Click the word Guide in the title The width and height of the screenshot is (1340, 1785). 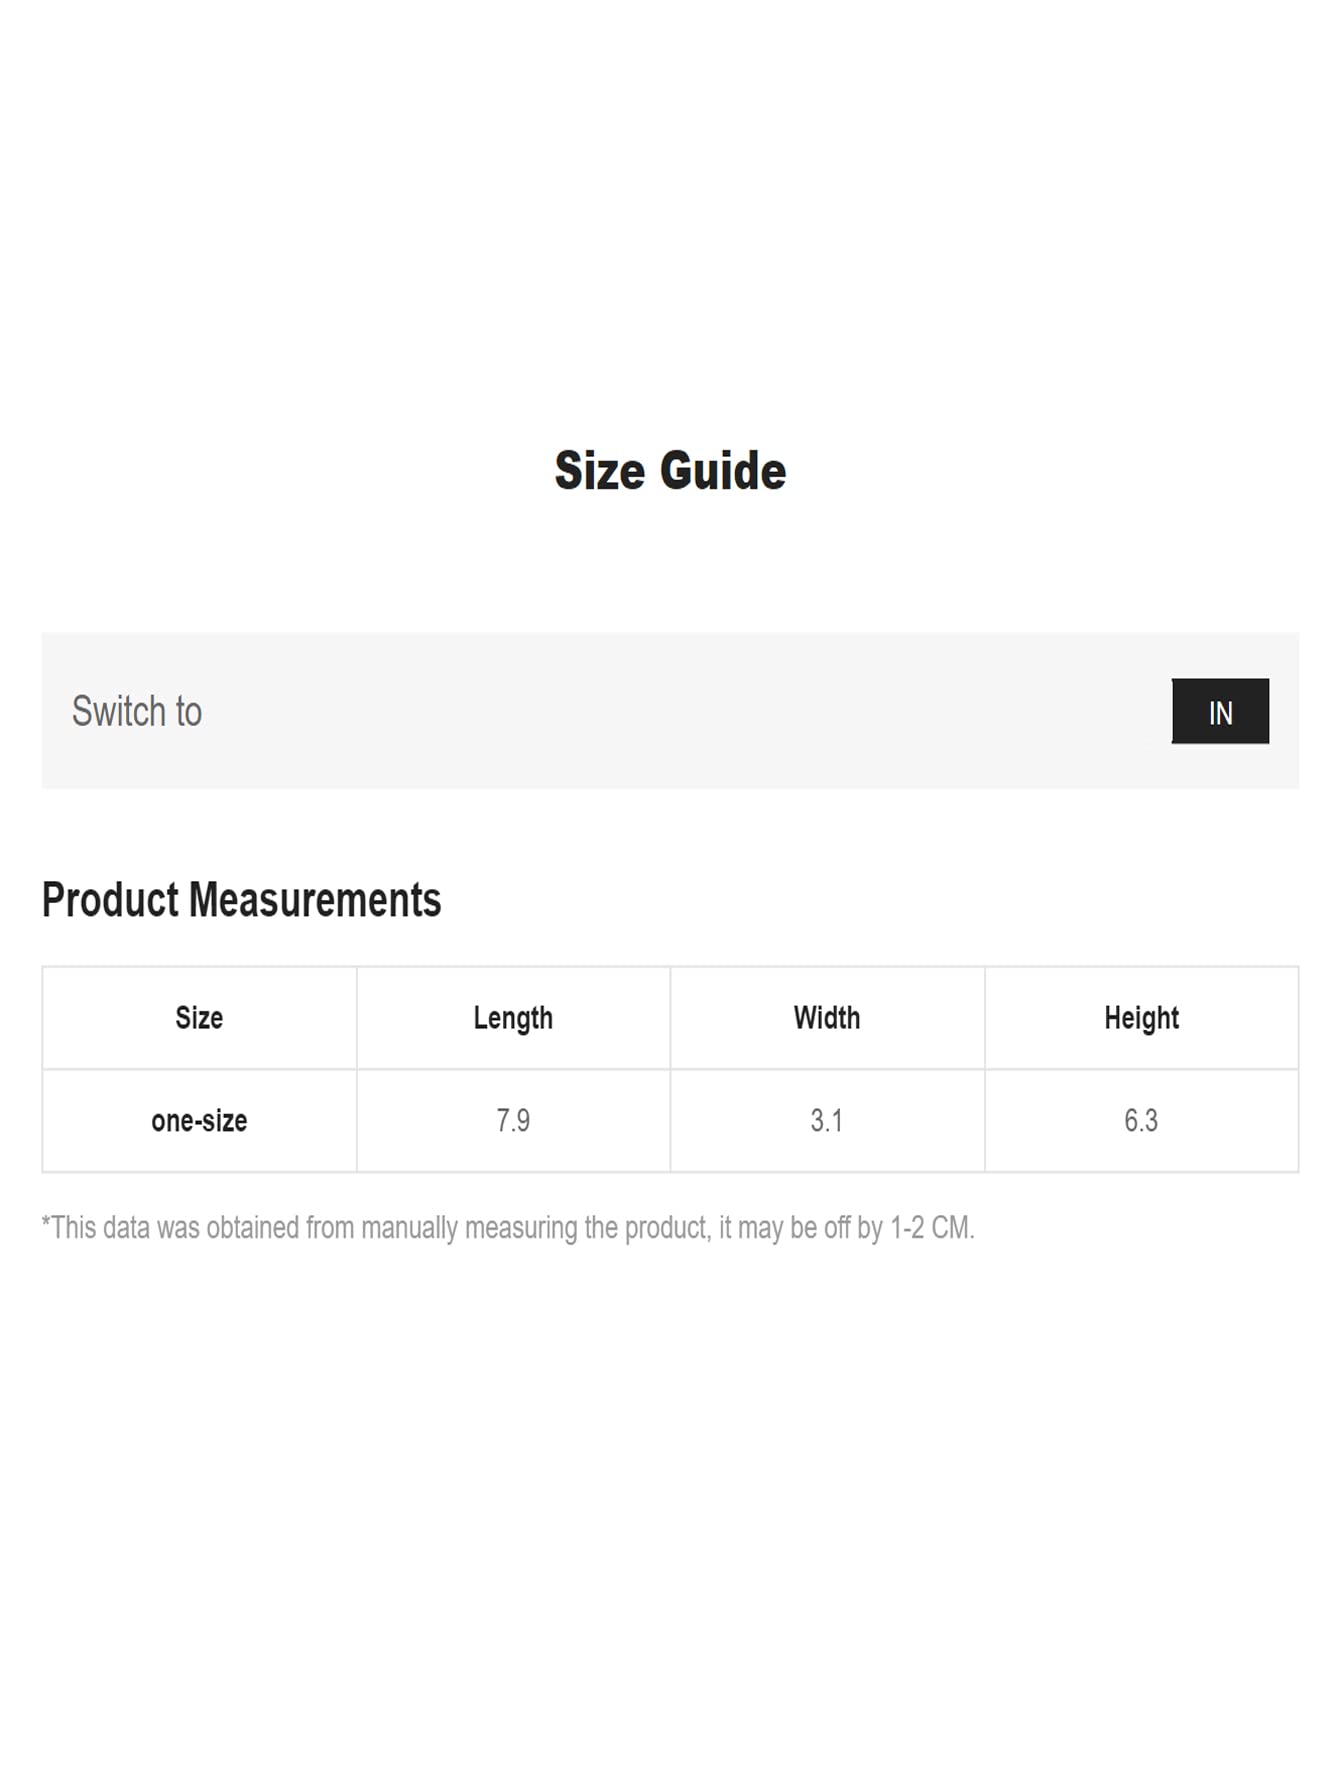[723, 471]
